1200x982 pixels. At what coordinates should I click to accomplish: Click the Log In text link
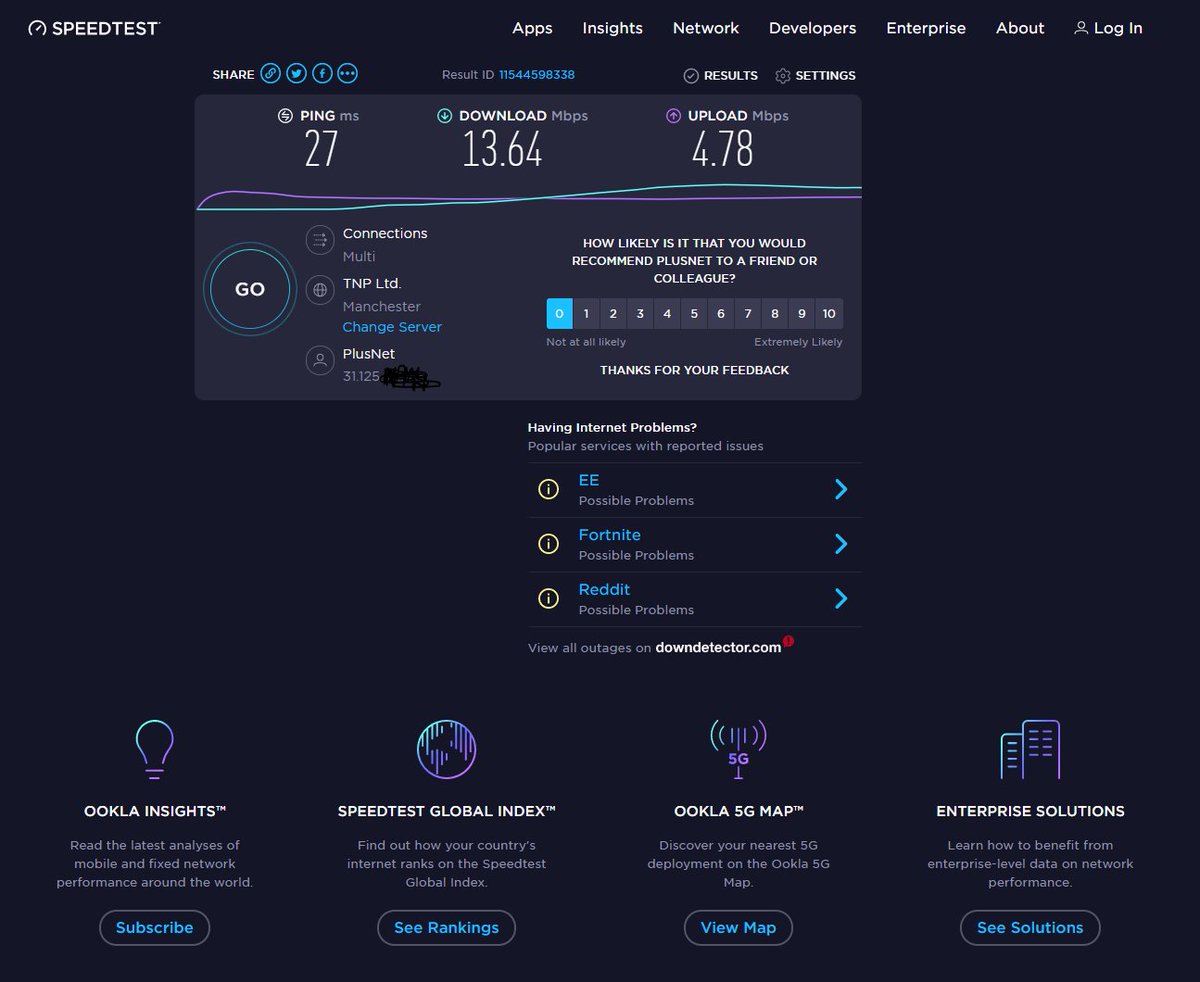pyautogui.click(x=1118, y=28)
